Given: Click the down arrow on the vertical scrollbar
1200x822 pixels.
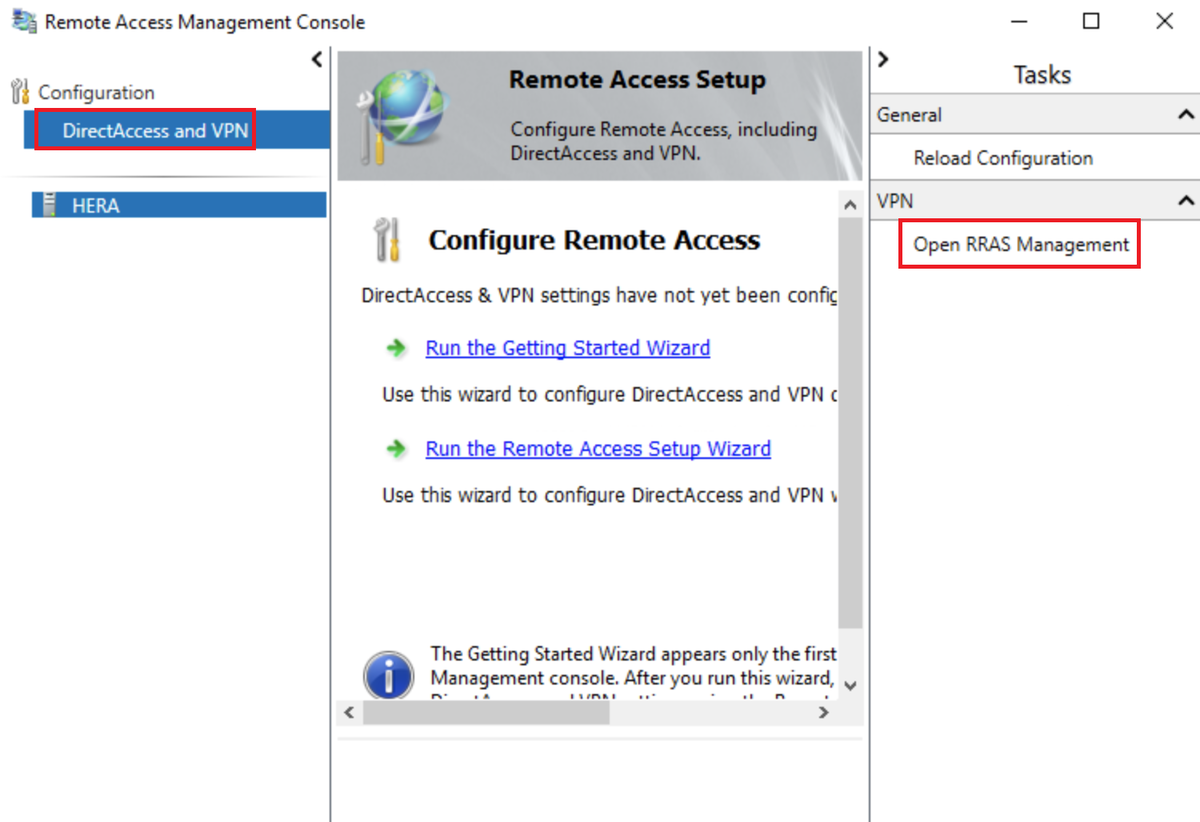Looking at the screenshot, I should pos(850,687).
